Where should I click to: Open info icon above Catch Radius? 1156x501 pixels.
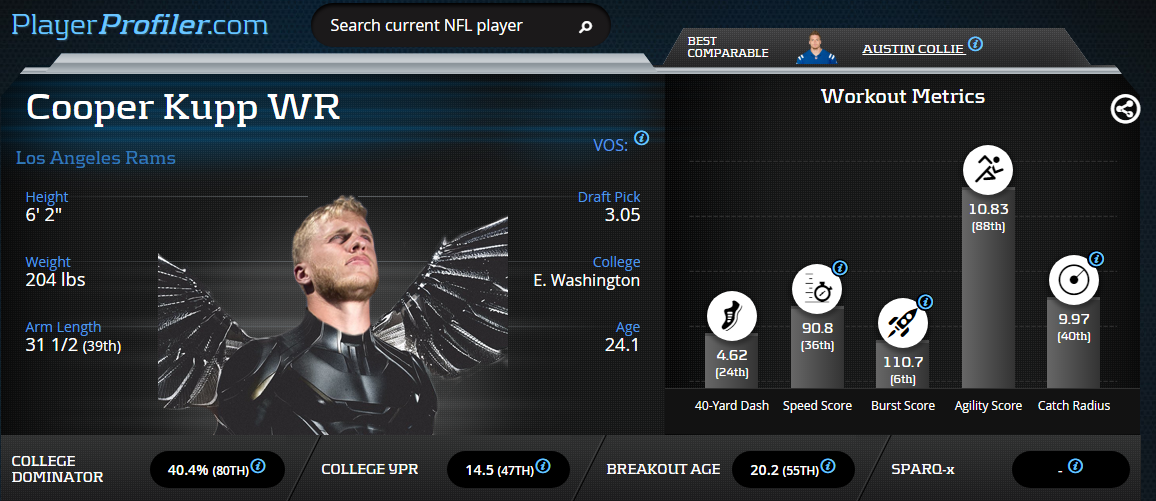[1096, 259]
